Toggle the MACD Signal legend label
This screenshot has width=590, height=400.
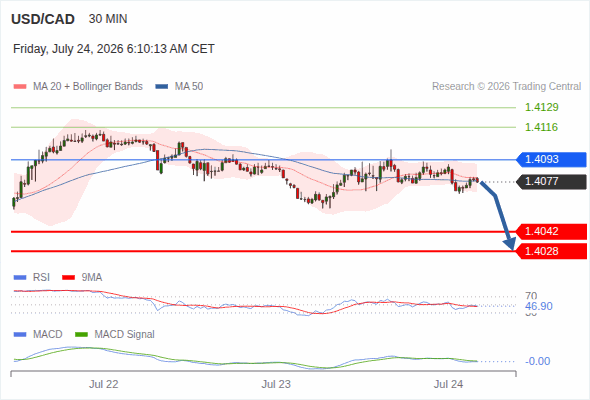(x=124, y=335)
